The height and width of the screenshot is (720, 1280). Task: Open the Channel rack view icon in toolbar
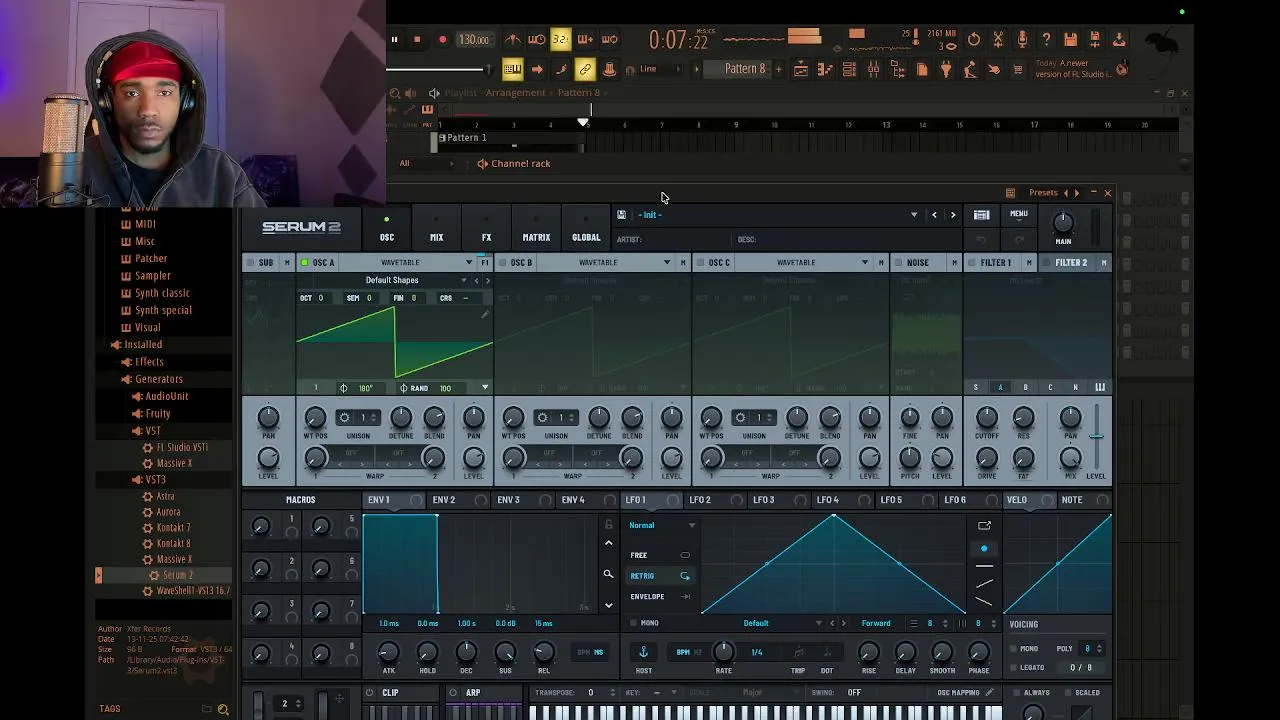pos(849,69)
